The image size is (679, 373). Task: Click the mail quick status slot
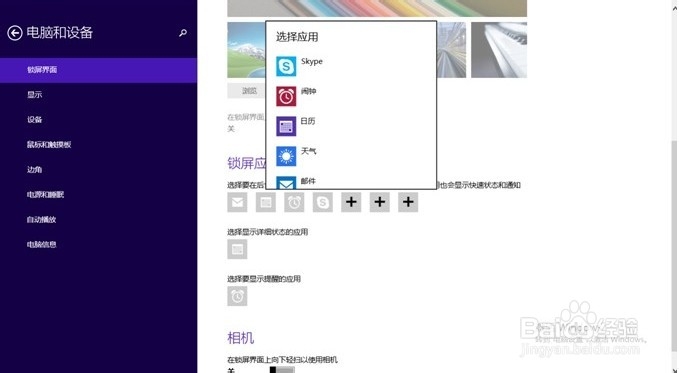coord(237,202)
